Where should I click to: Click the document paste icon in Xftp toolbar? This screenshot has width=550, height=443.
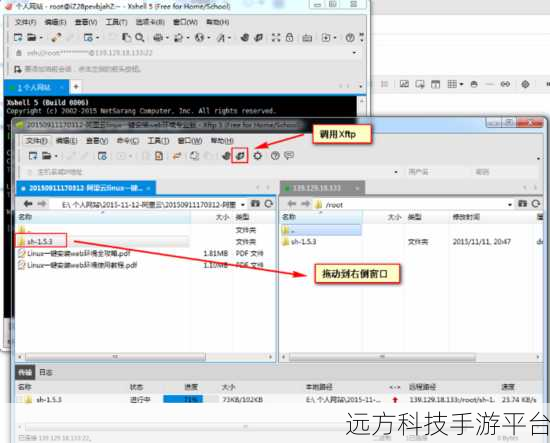159,155
